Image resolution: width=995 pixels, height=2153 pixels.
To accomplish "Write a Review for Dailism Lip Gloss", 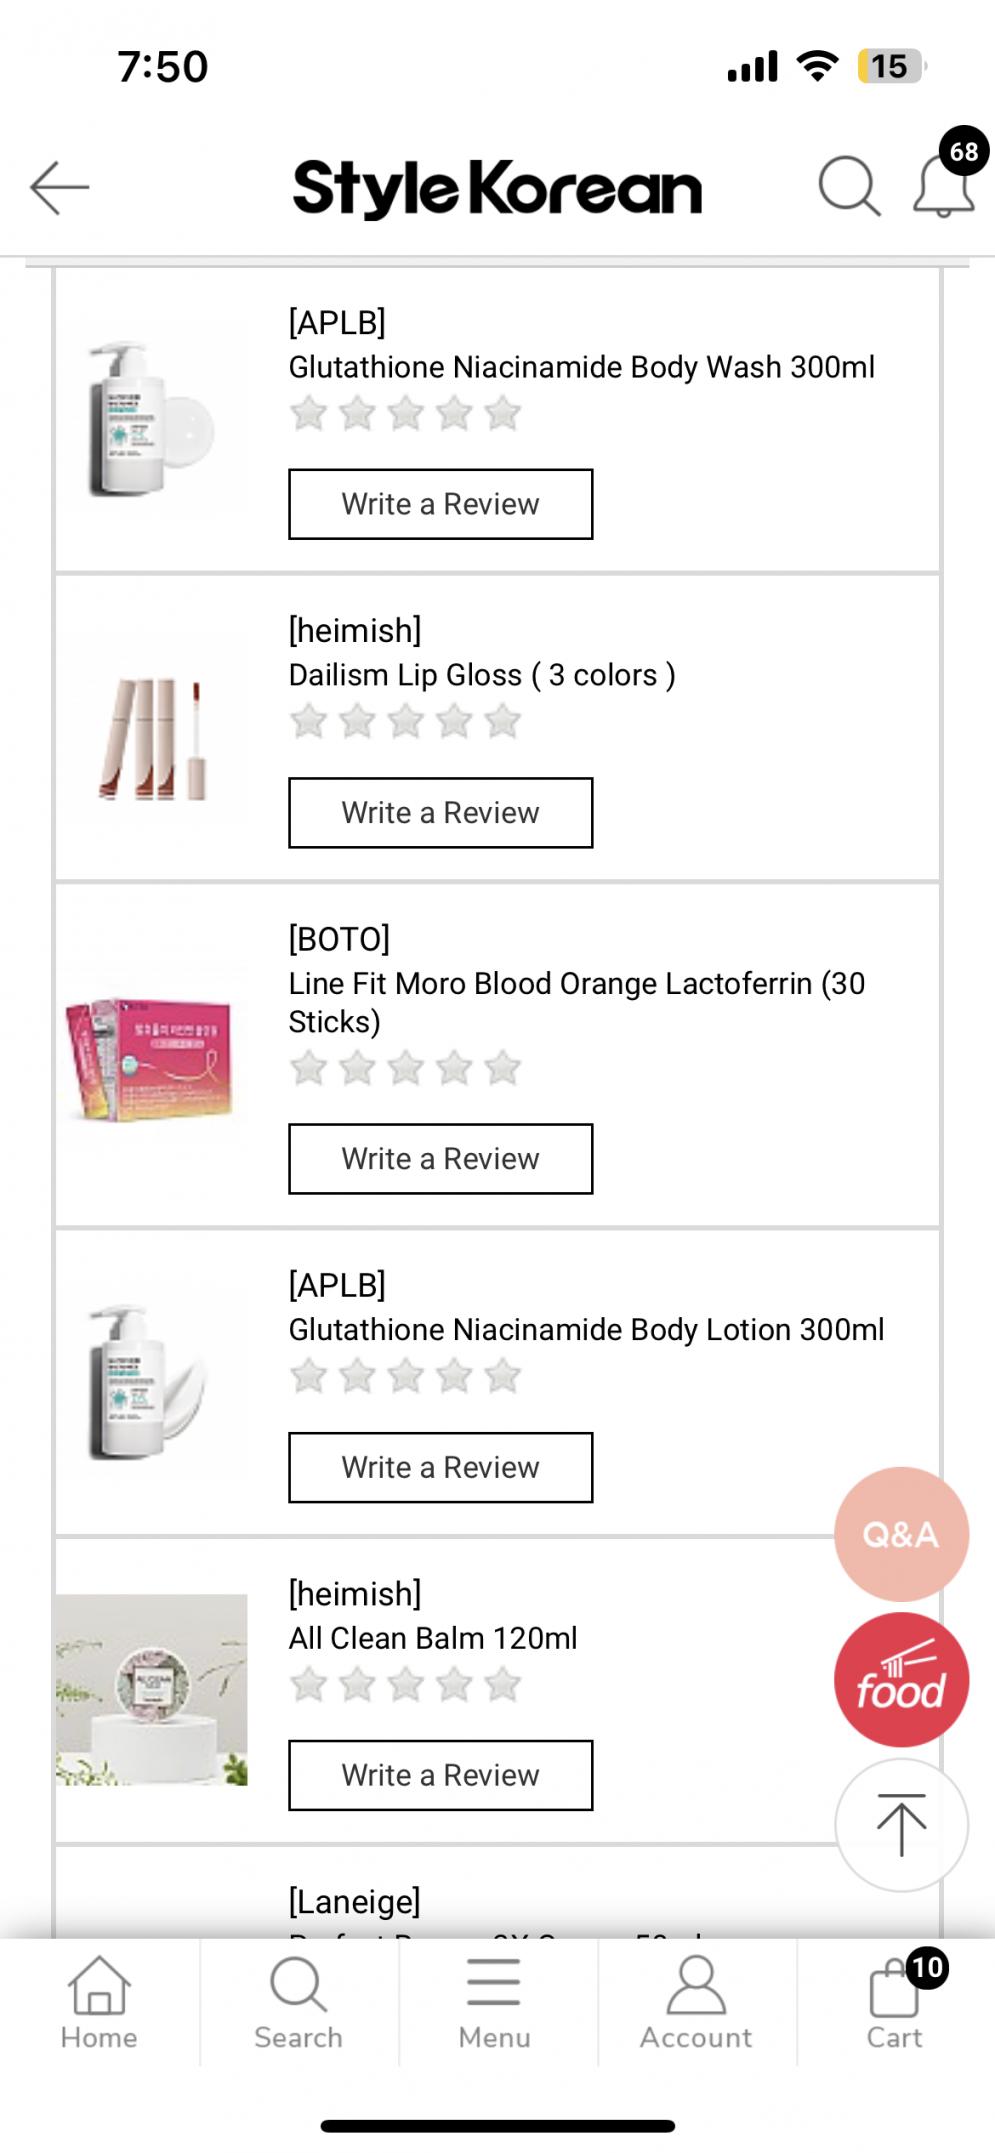I will 440,813.
